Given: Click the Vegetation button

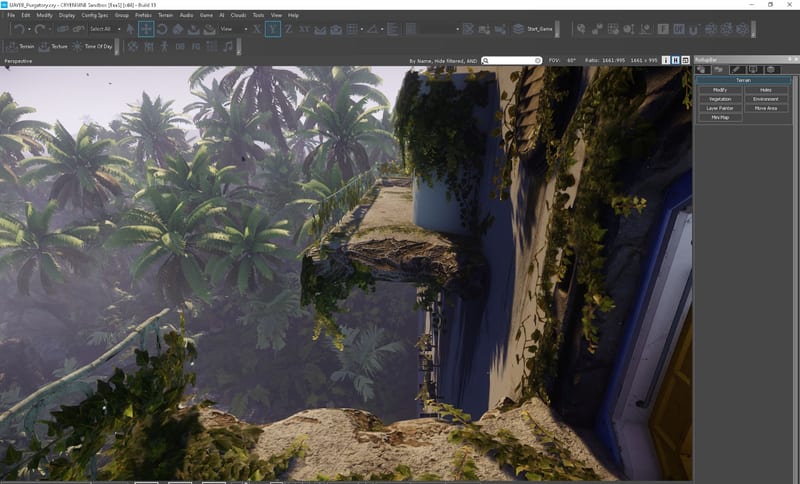Looking at the screenshot, I should pos(720,99).
